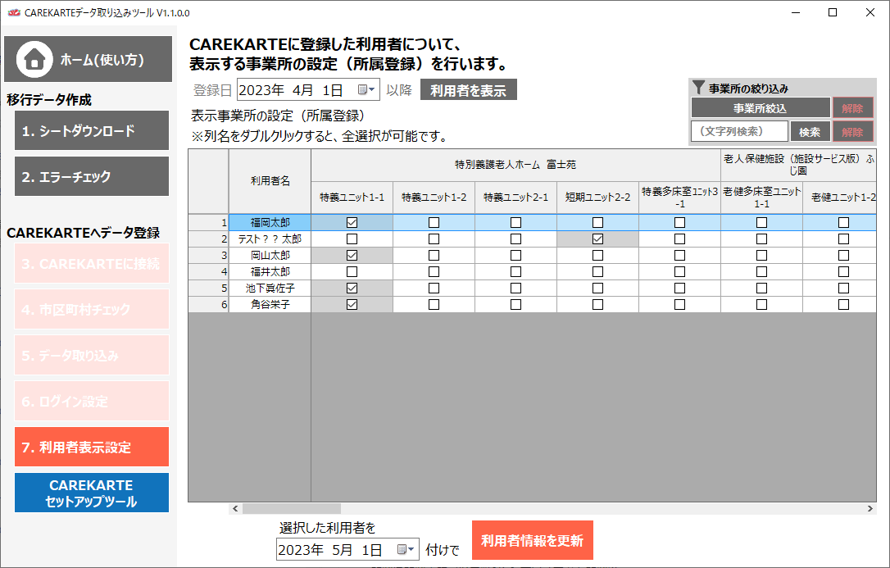Click the CAREKARTE title bar app icon

(14, 12)
